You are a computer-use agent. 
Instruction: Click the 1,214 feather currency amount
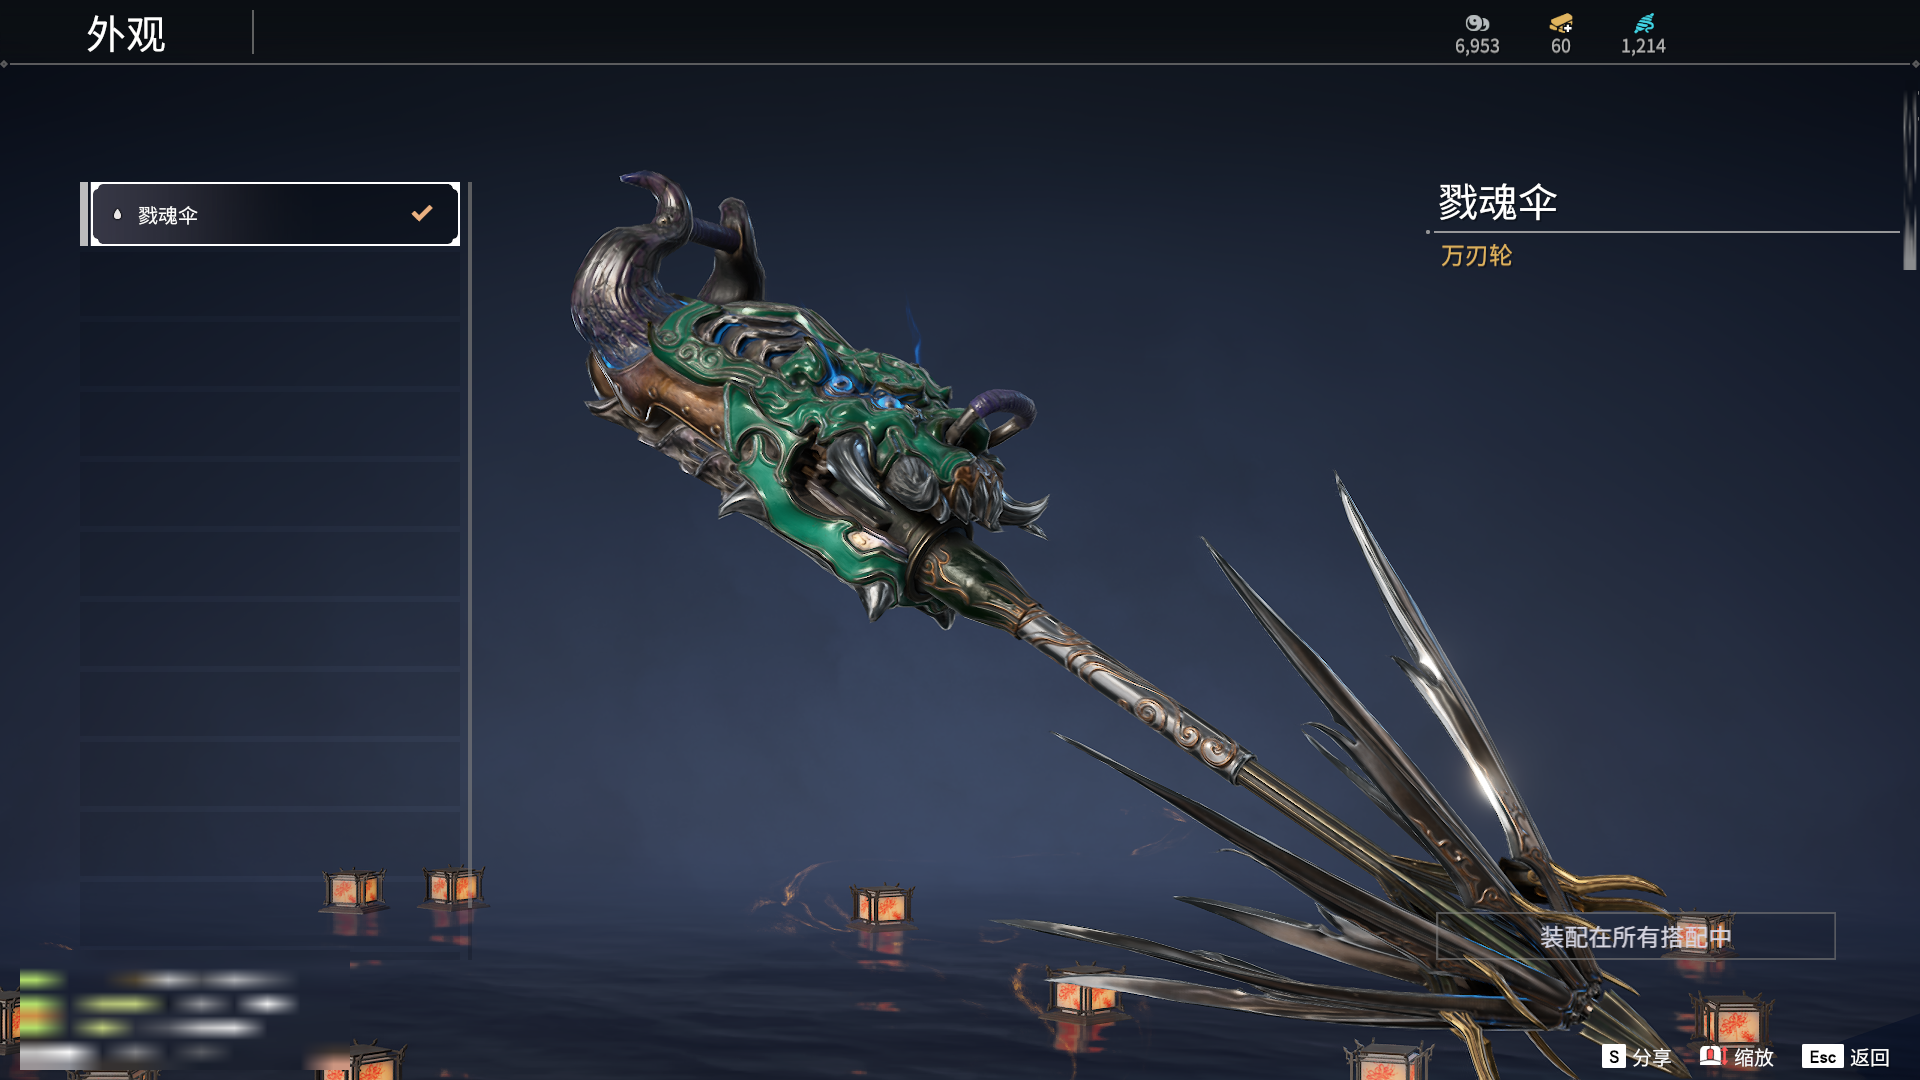[x=1643, y=46]
